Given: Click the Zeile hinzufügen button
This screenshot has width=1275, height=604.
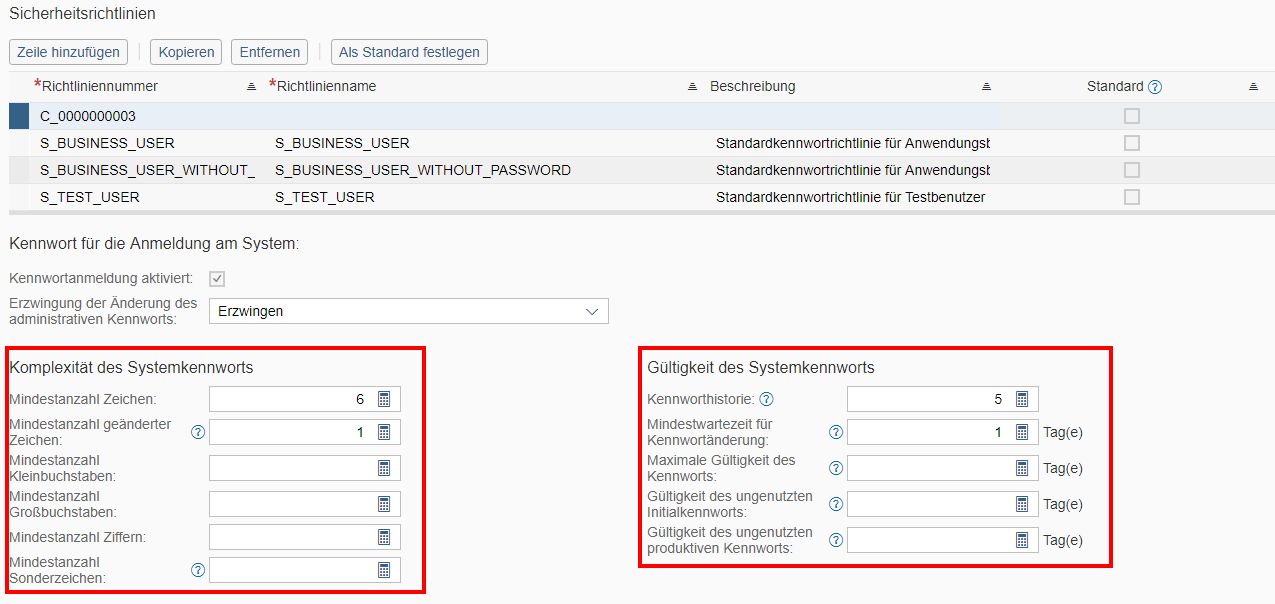Looking at the screenshot, I should (69, 52).
